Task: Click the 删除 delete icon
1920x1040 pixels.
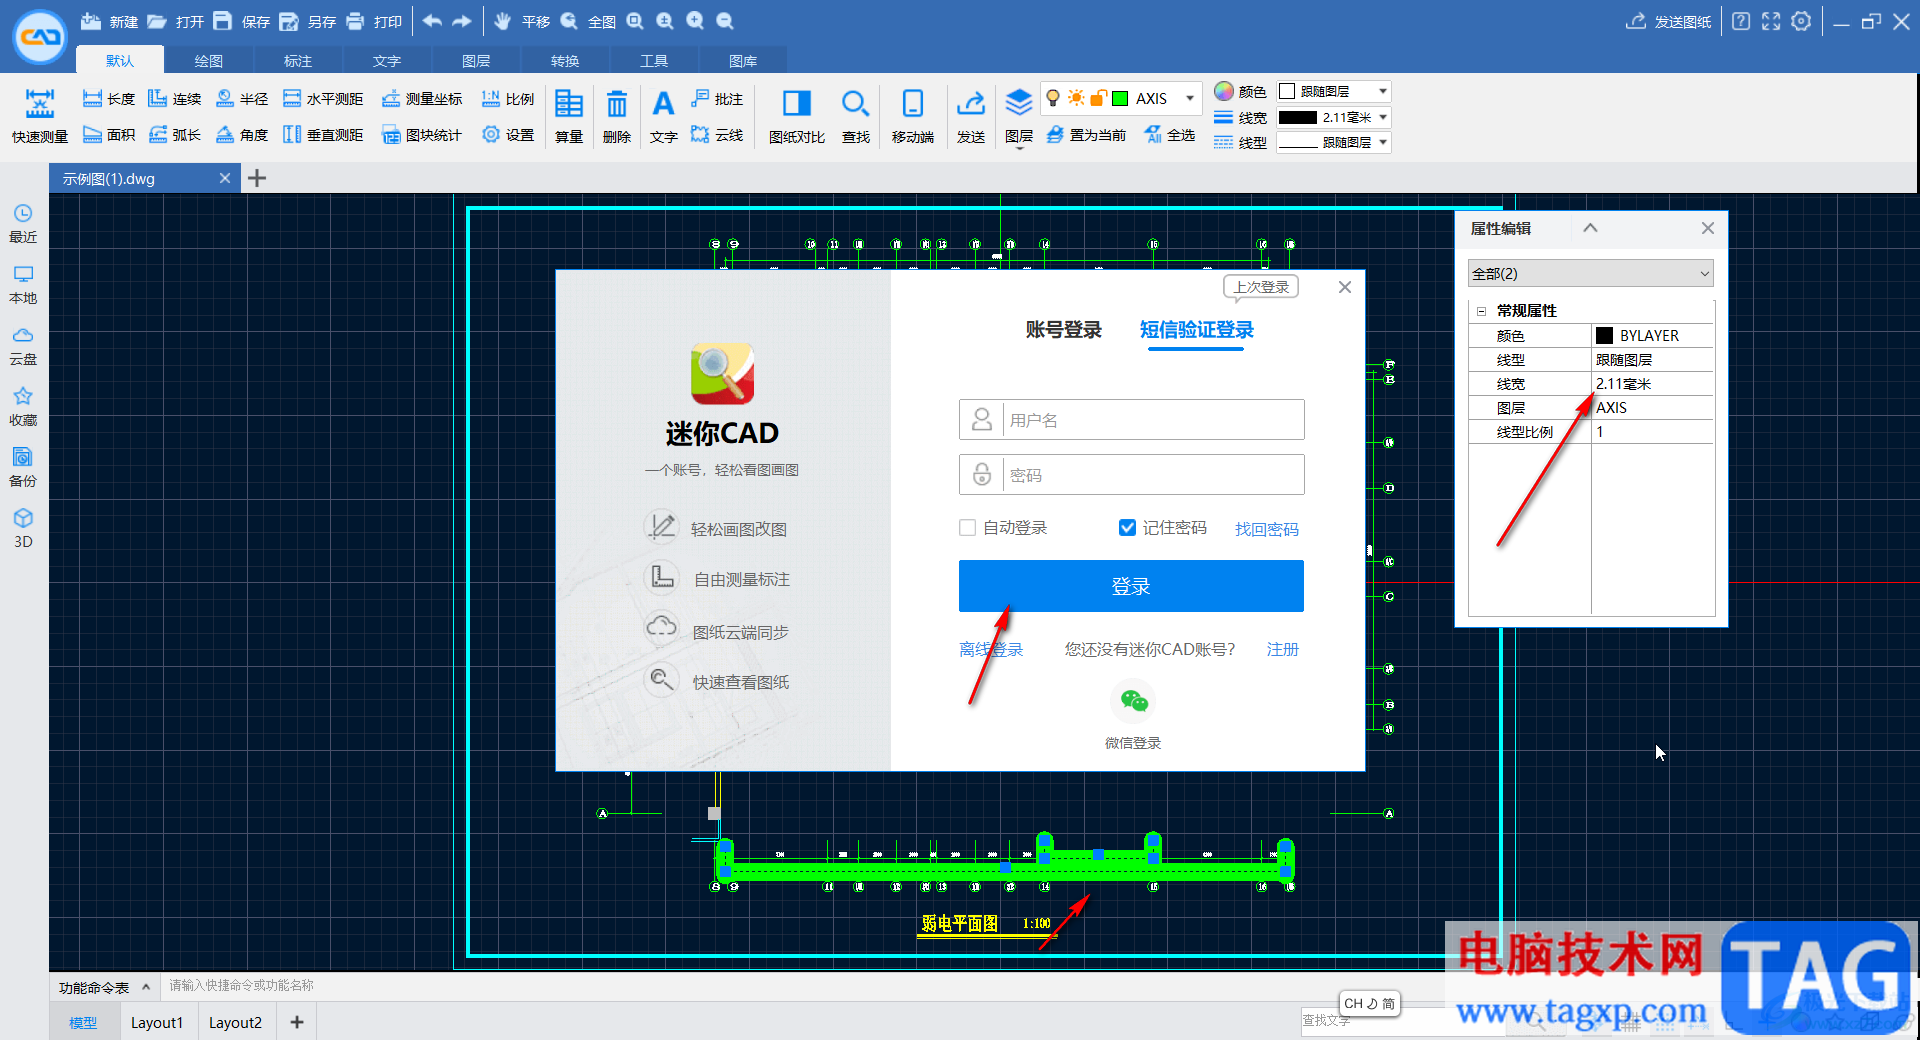Action: 617,116
